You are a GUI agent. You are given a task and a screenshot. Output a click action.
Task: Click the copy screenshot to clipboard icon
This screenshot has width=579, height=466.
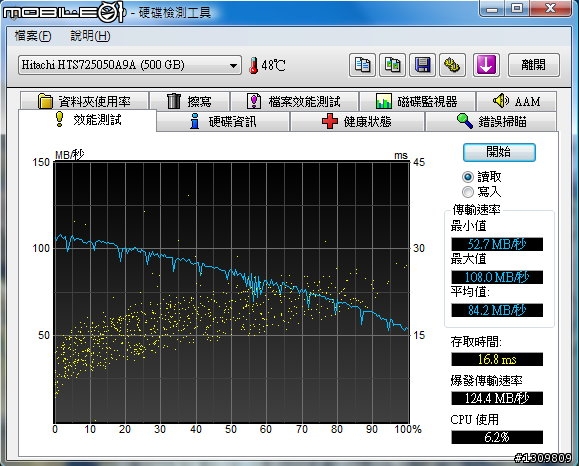(392, 65)
